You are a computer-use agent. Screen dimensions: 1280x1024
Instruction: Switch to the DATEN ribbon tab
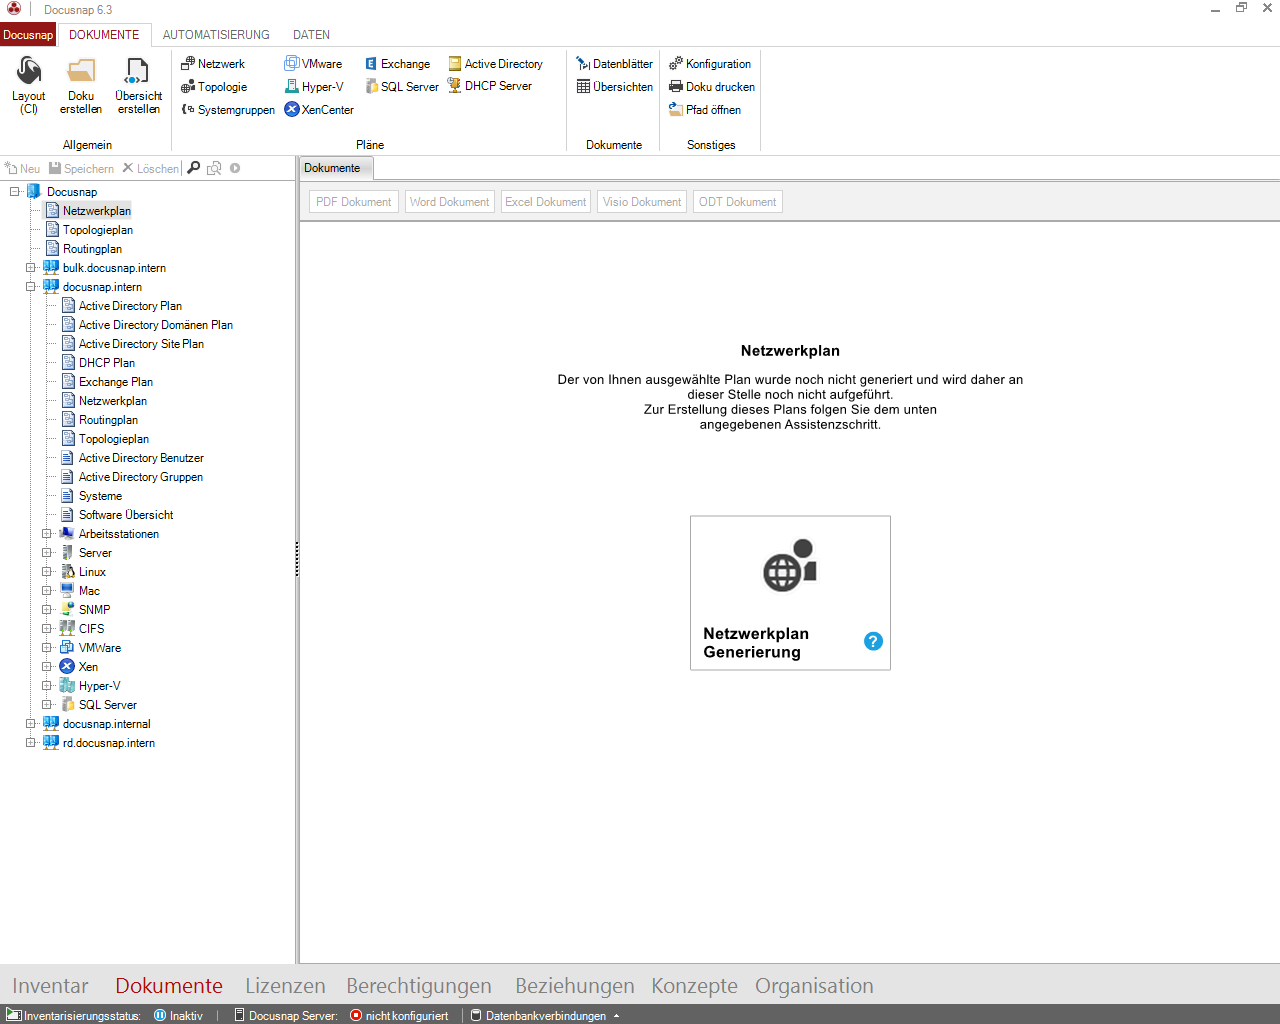point(311,34)
